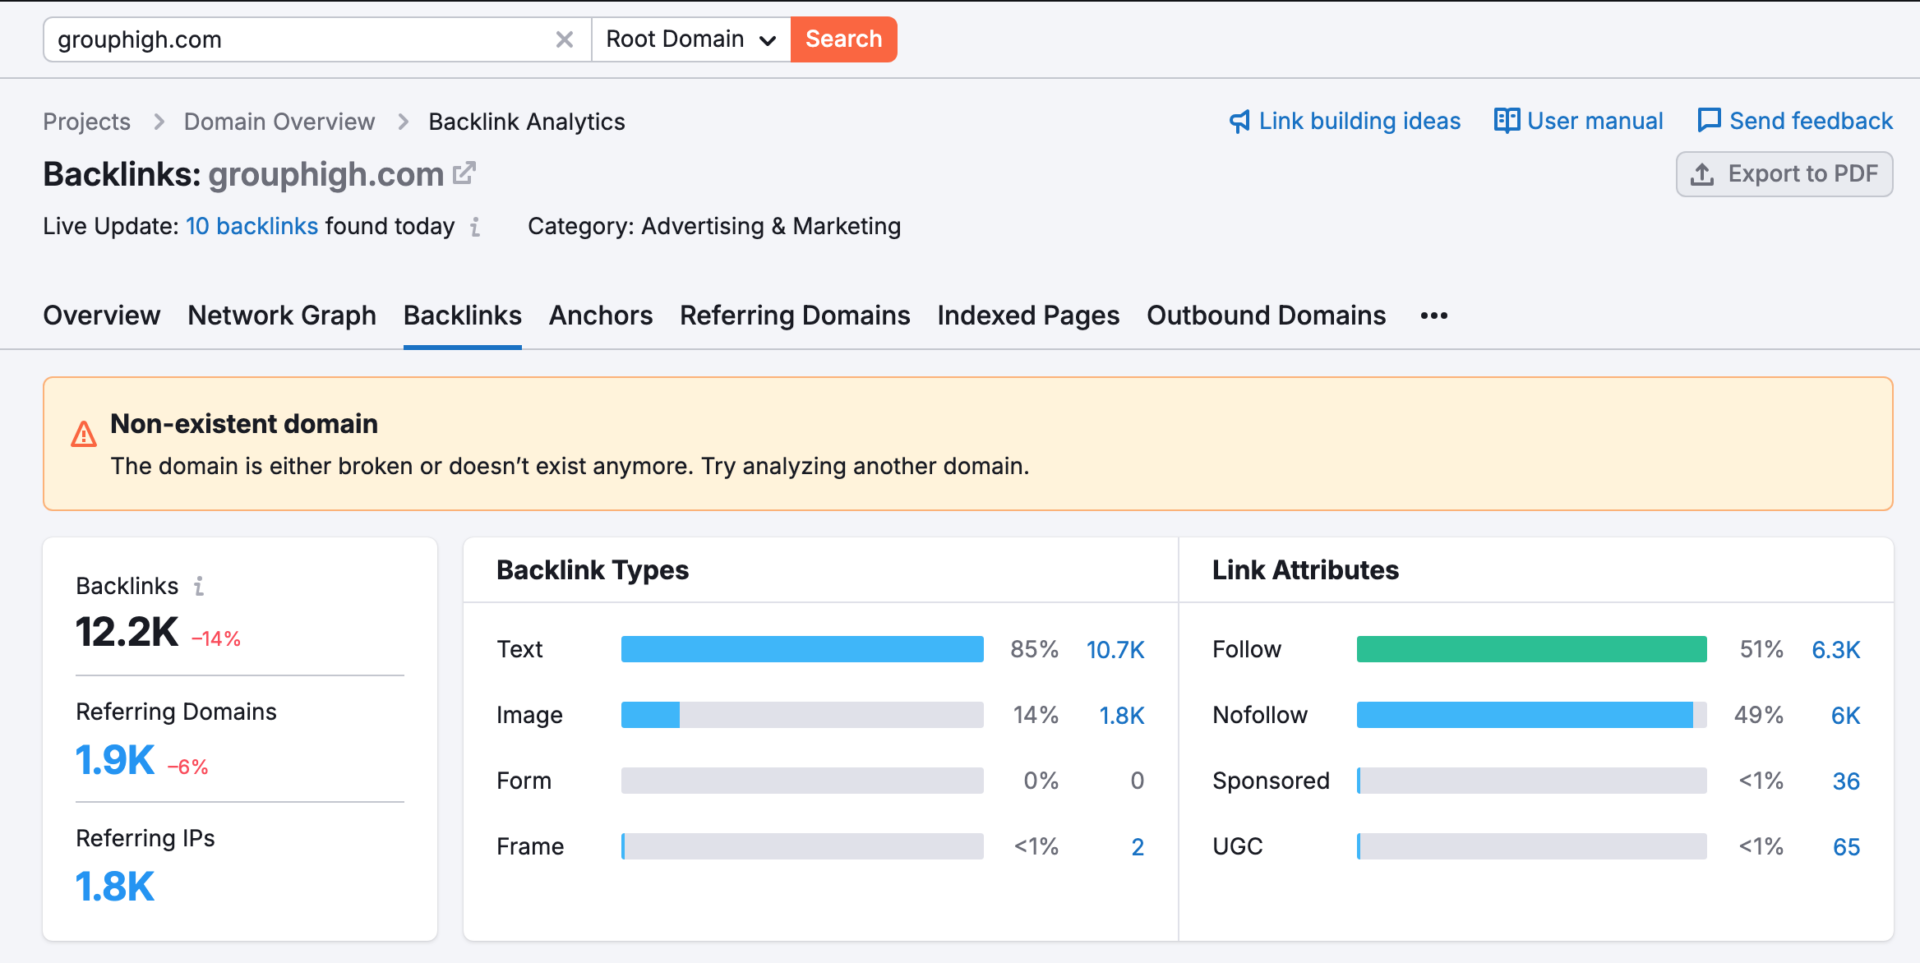Viewport: 1920px width, 963px height.
Task: Go to the Indexed Pages tab
Action: pyautogui.click(x=1028, y=316)
